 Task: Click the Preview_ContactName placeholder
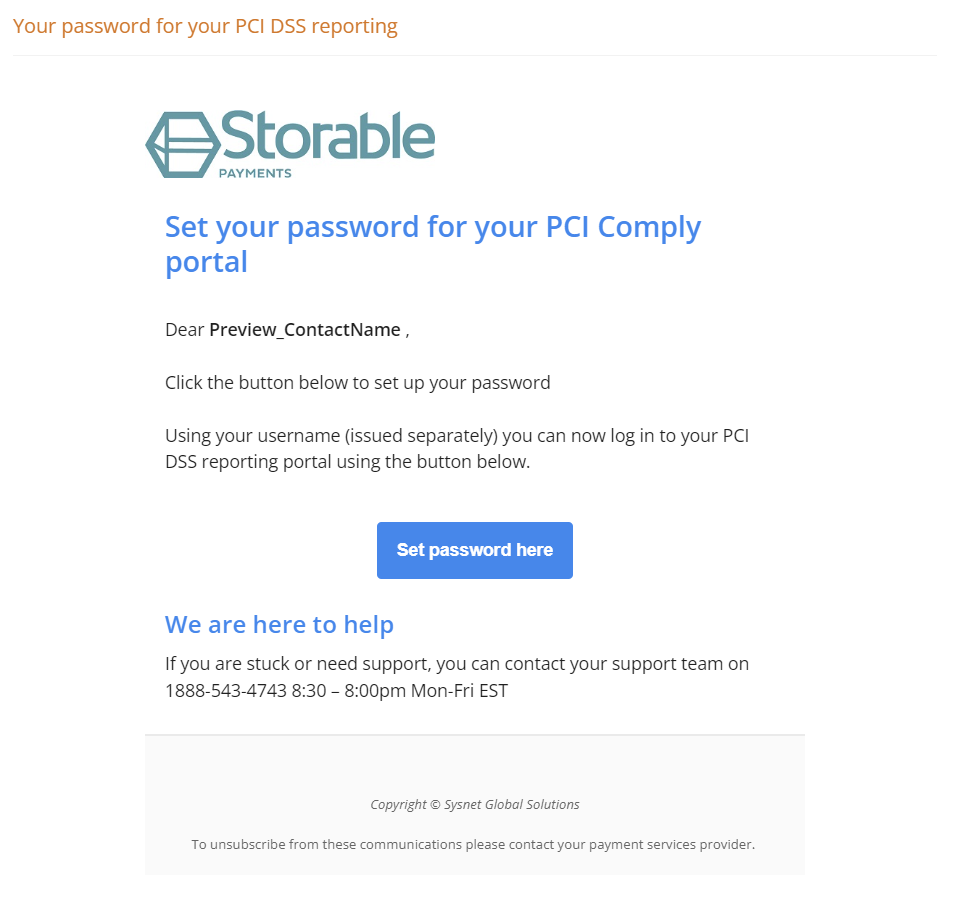coord(305,330)
